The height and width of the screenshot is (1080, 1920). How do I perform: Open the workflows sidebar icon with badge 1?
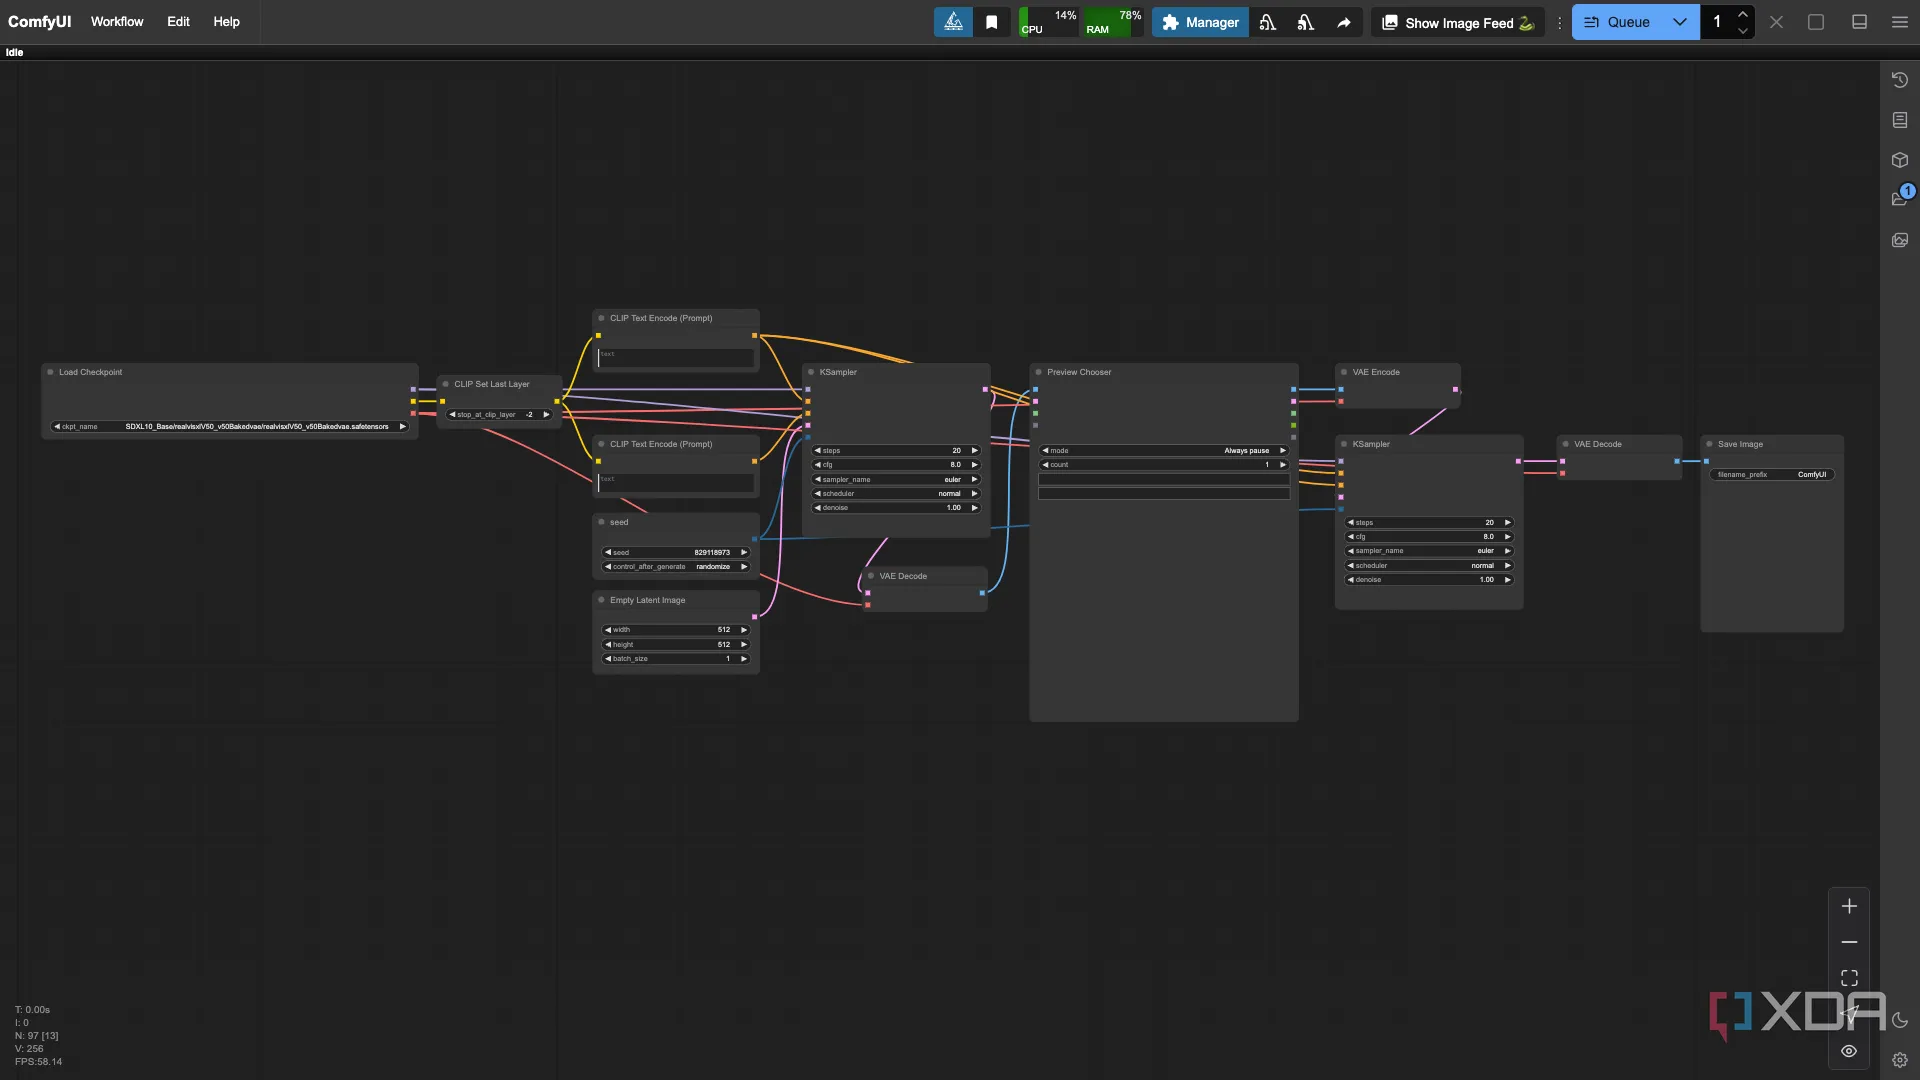click(x=1900, y=198)
